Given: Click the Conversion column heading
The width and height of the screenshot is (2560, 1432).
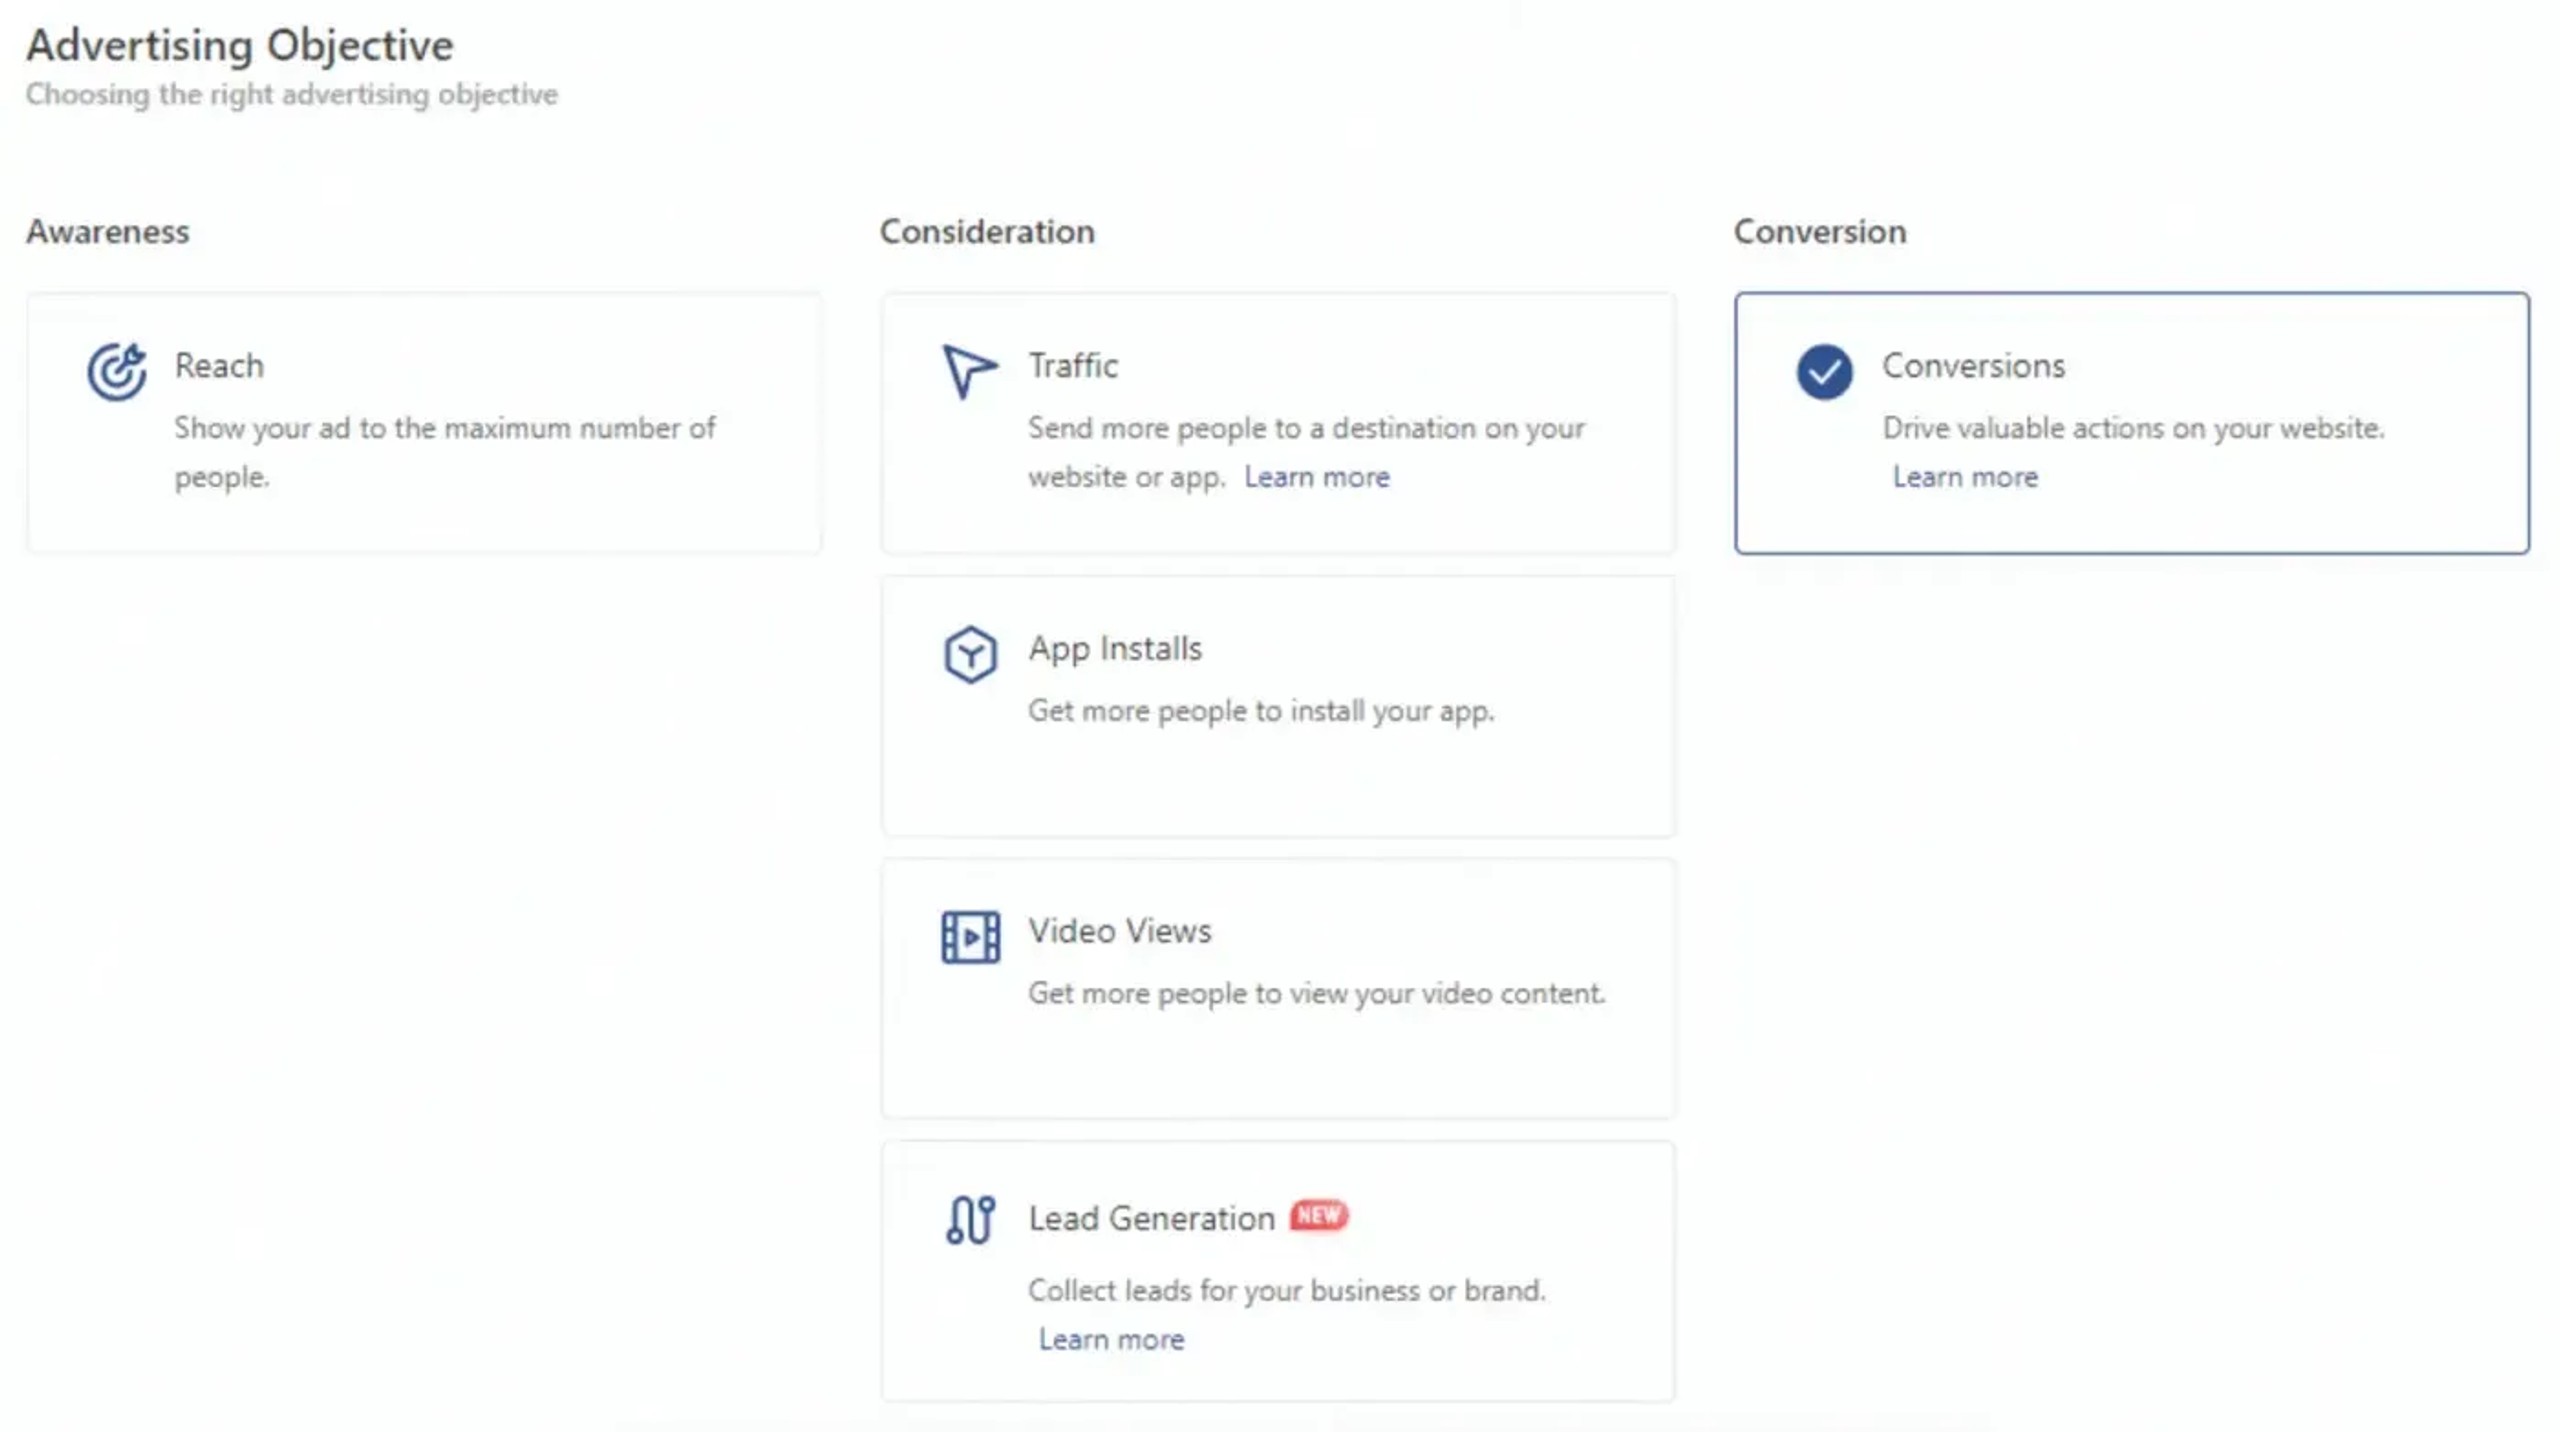Looking at the screenshot, I should 1819,232.
